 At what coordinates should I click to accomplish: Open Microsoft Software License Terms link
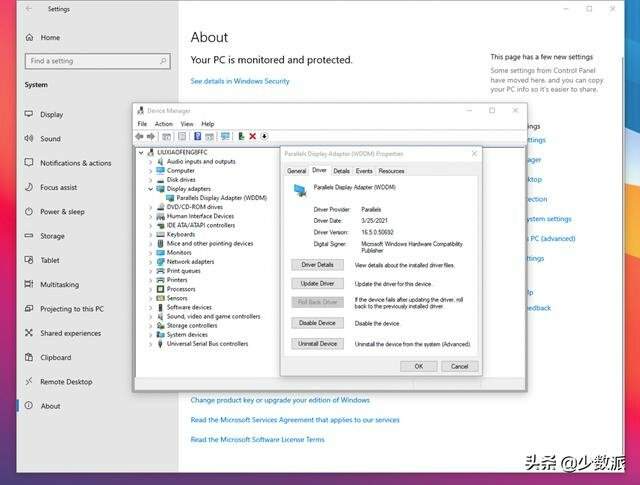[258, 439]
